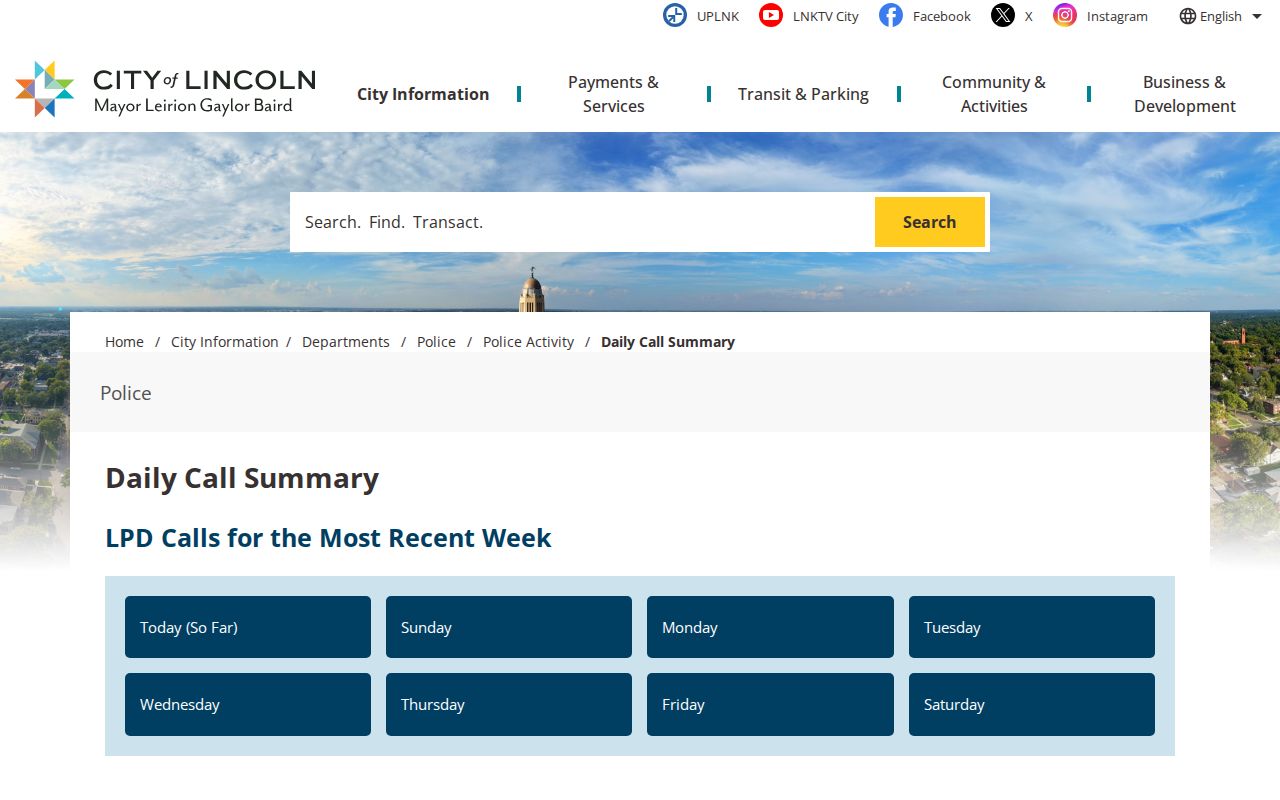The height and width of the screenshot is (800, 1280).
Task: Click the City of Lincoln star logo
Action: [45, 89]
